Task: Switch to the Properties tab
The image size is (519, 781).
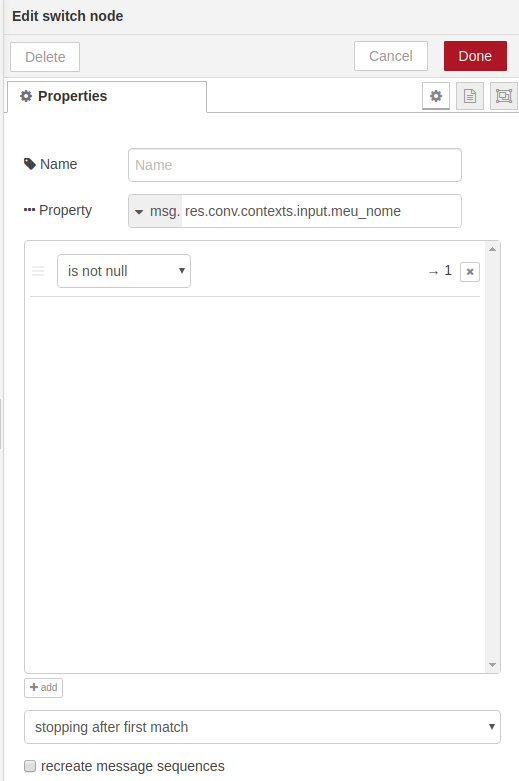Action: pos(107,97)
